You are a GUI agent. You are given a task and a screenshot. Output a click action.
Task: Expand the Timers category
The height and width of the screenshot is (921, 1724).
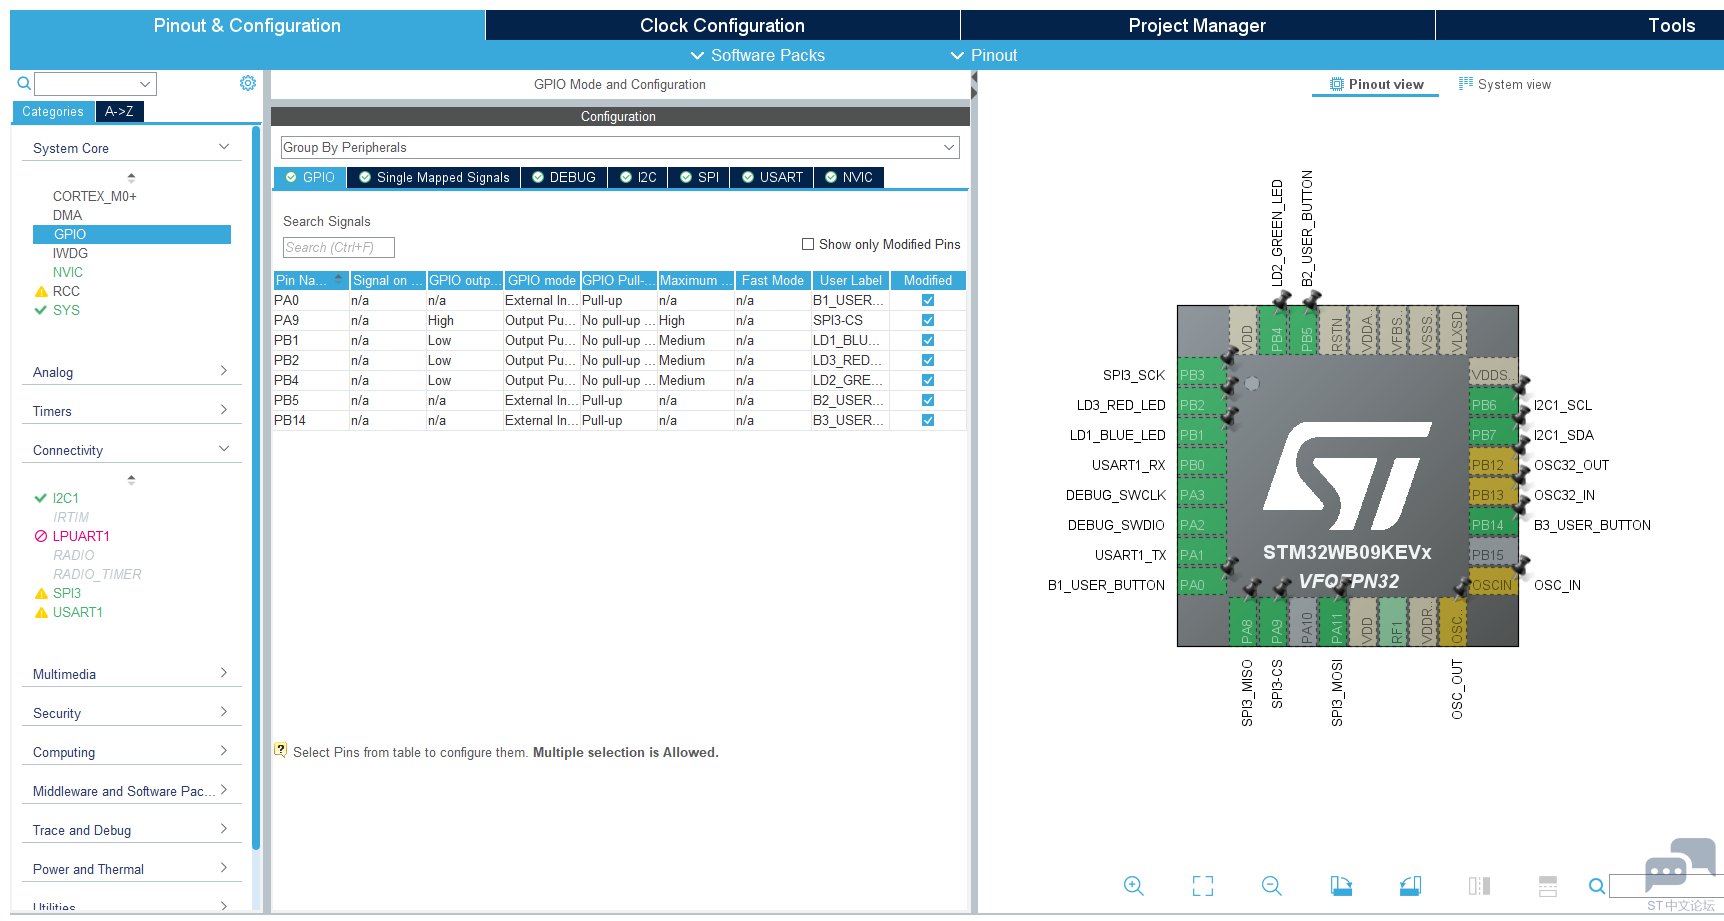[131, 411]
